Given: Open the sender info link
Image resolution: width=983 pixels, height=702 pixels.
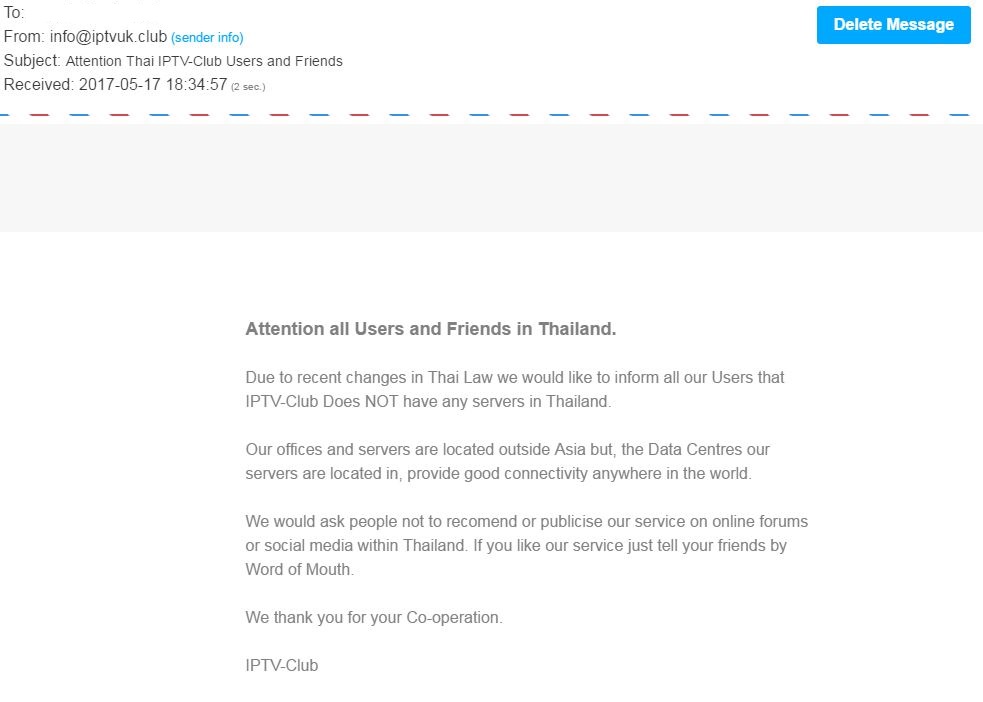Looking at the screenshot, I should [x=207, y=38].
